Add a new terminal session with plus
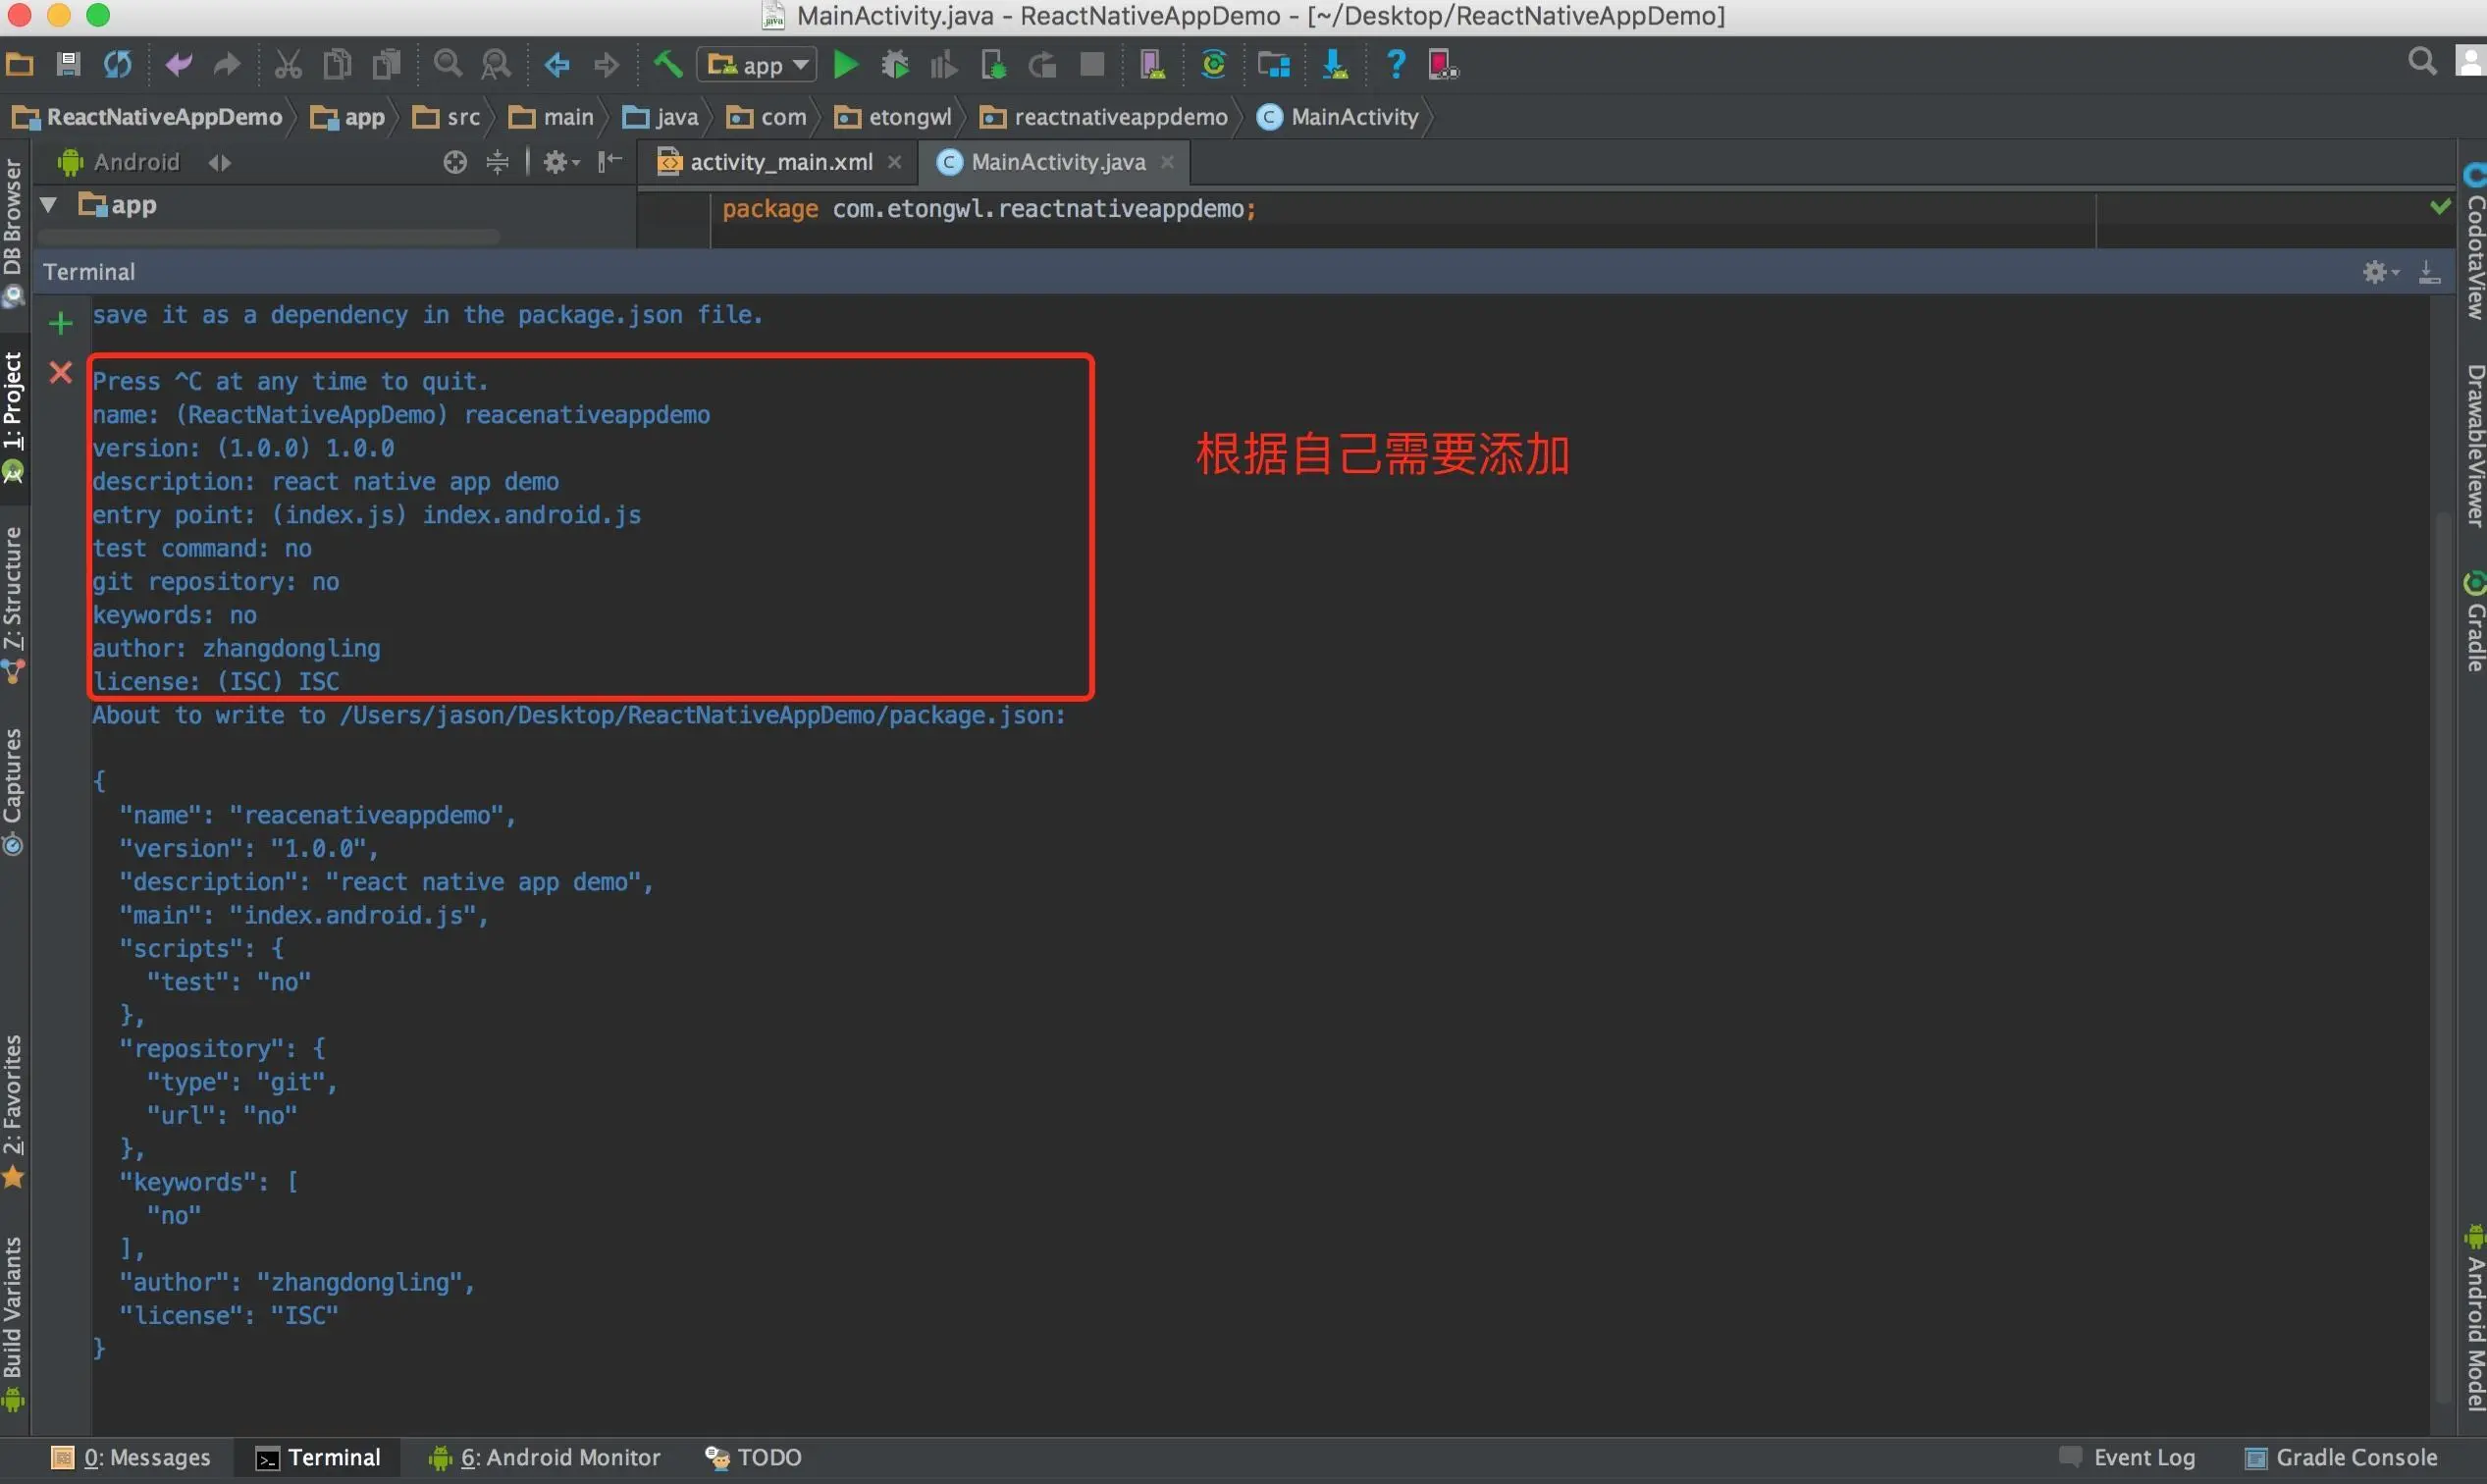This screenshot has height=1484, width=2487. pos(61,323)
